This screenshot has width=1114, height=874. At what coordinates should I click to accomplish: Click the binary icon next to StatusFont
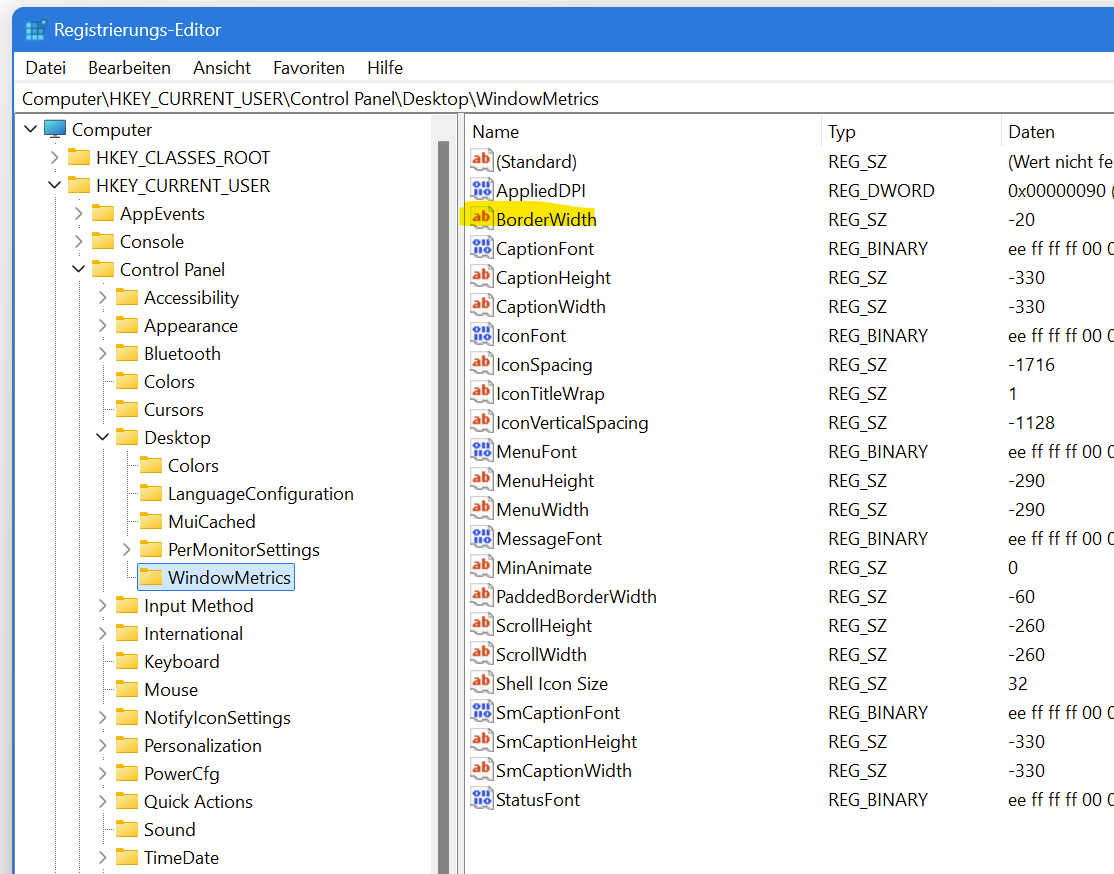482,799
